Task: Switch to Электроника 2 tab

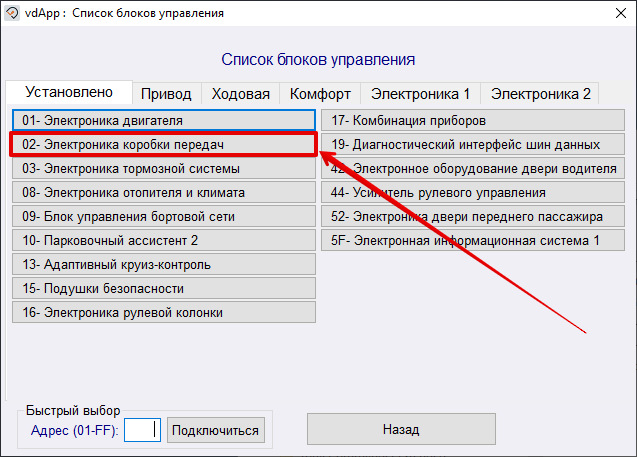Action: (x=540, y=94)
